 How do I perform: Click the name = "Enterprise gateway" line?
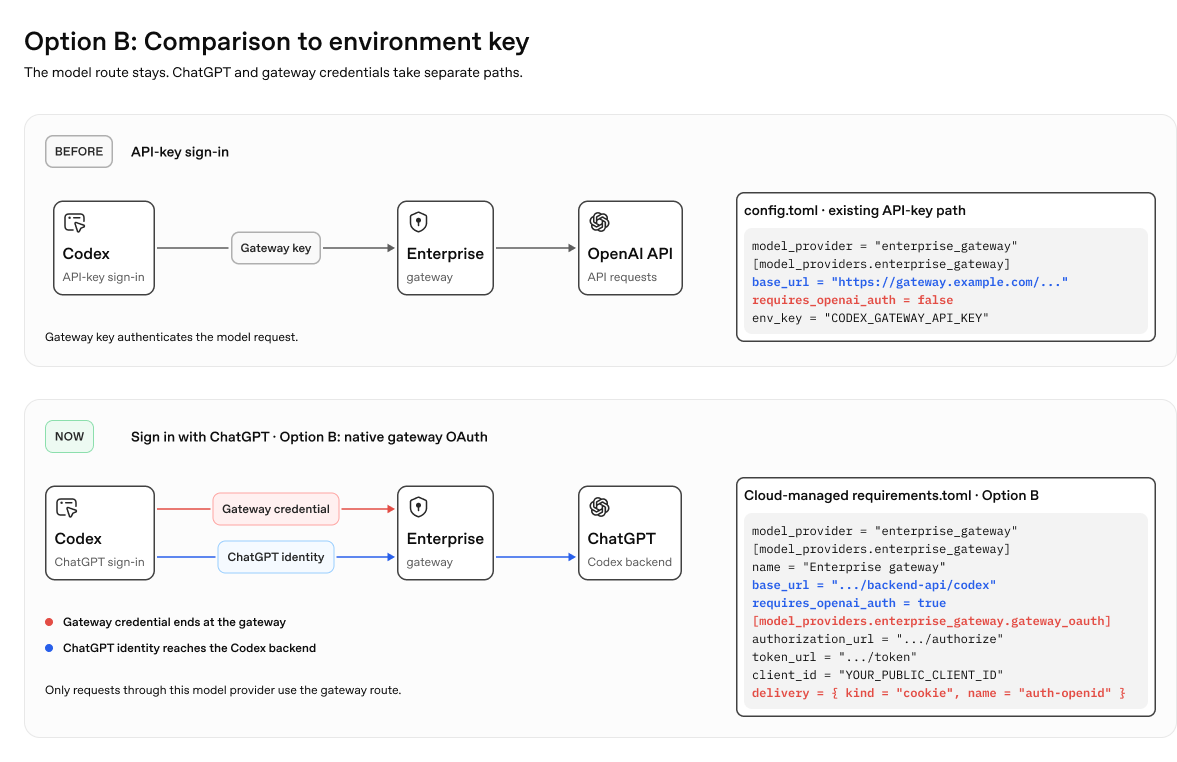click(x=848, y=568)
